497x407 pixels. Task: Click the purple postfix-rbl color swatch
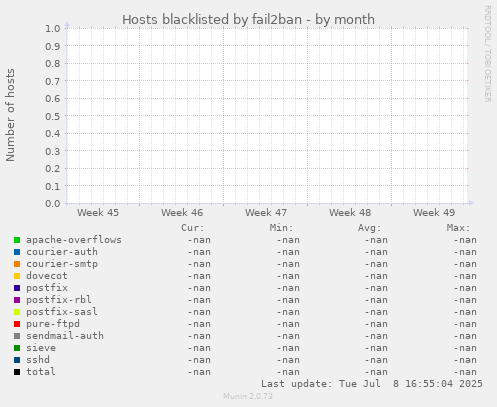pos(17,300)
